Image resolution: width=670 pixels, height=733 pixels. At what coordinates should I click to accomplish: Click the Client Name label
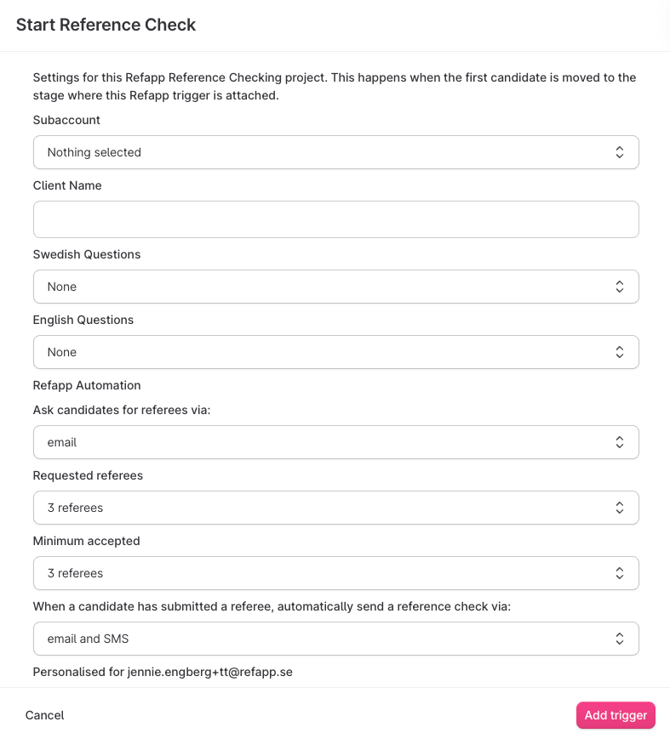(67, 185)
